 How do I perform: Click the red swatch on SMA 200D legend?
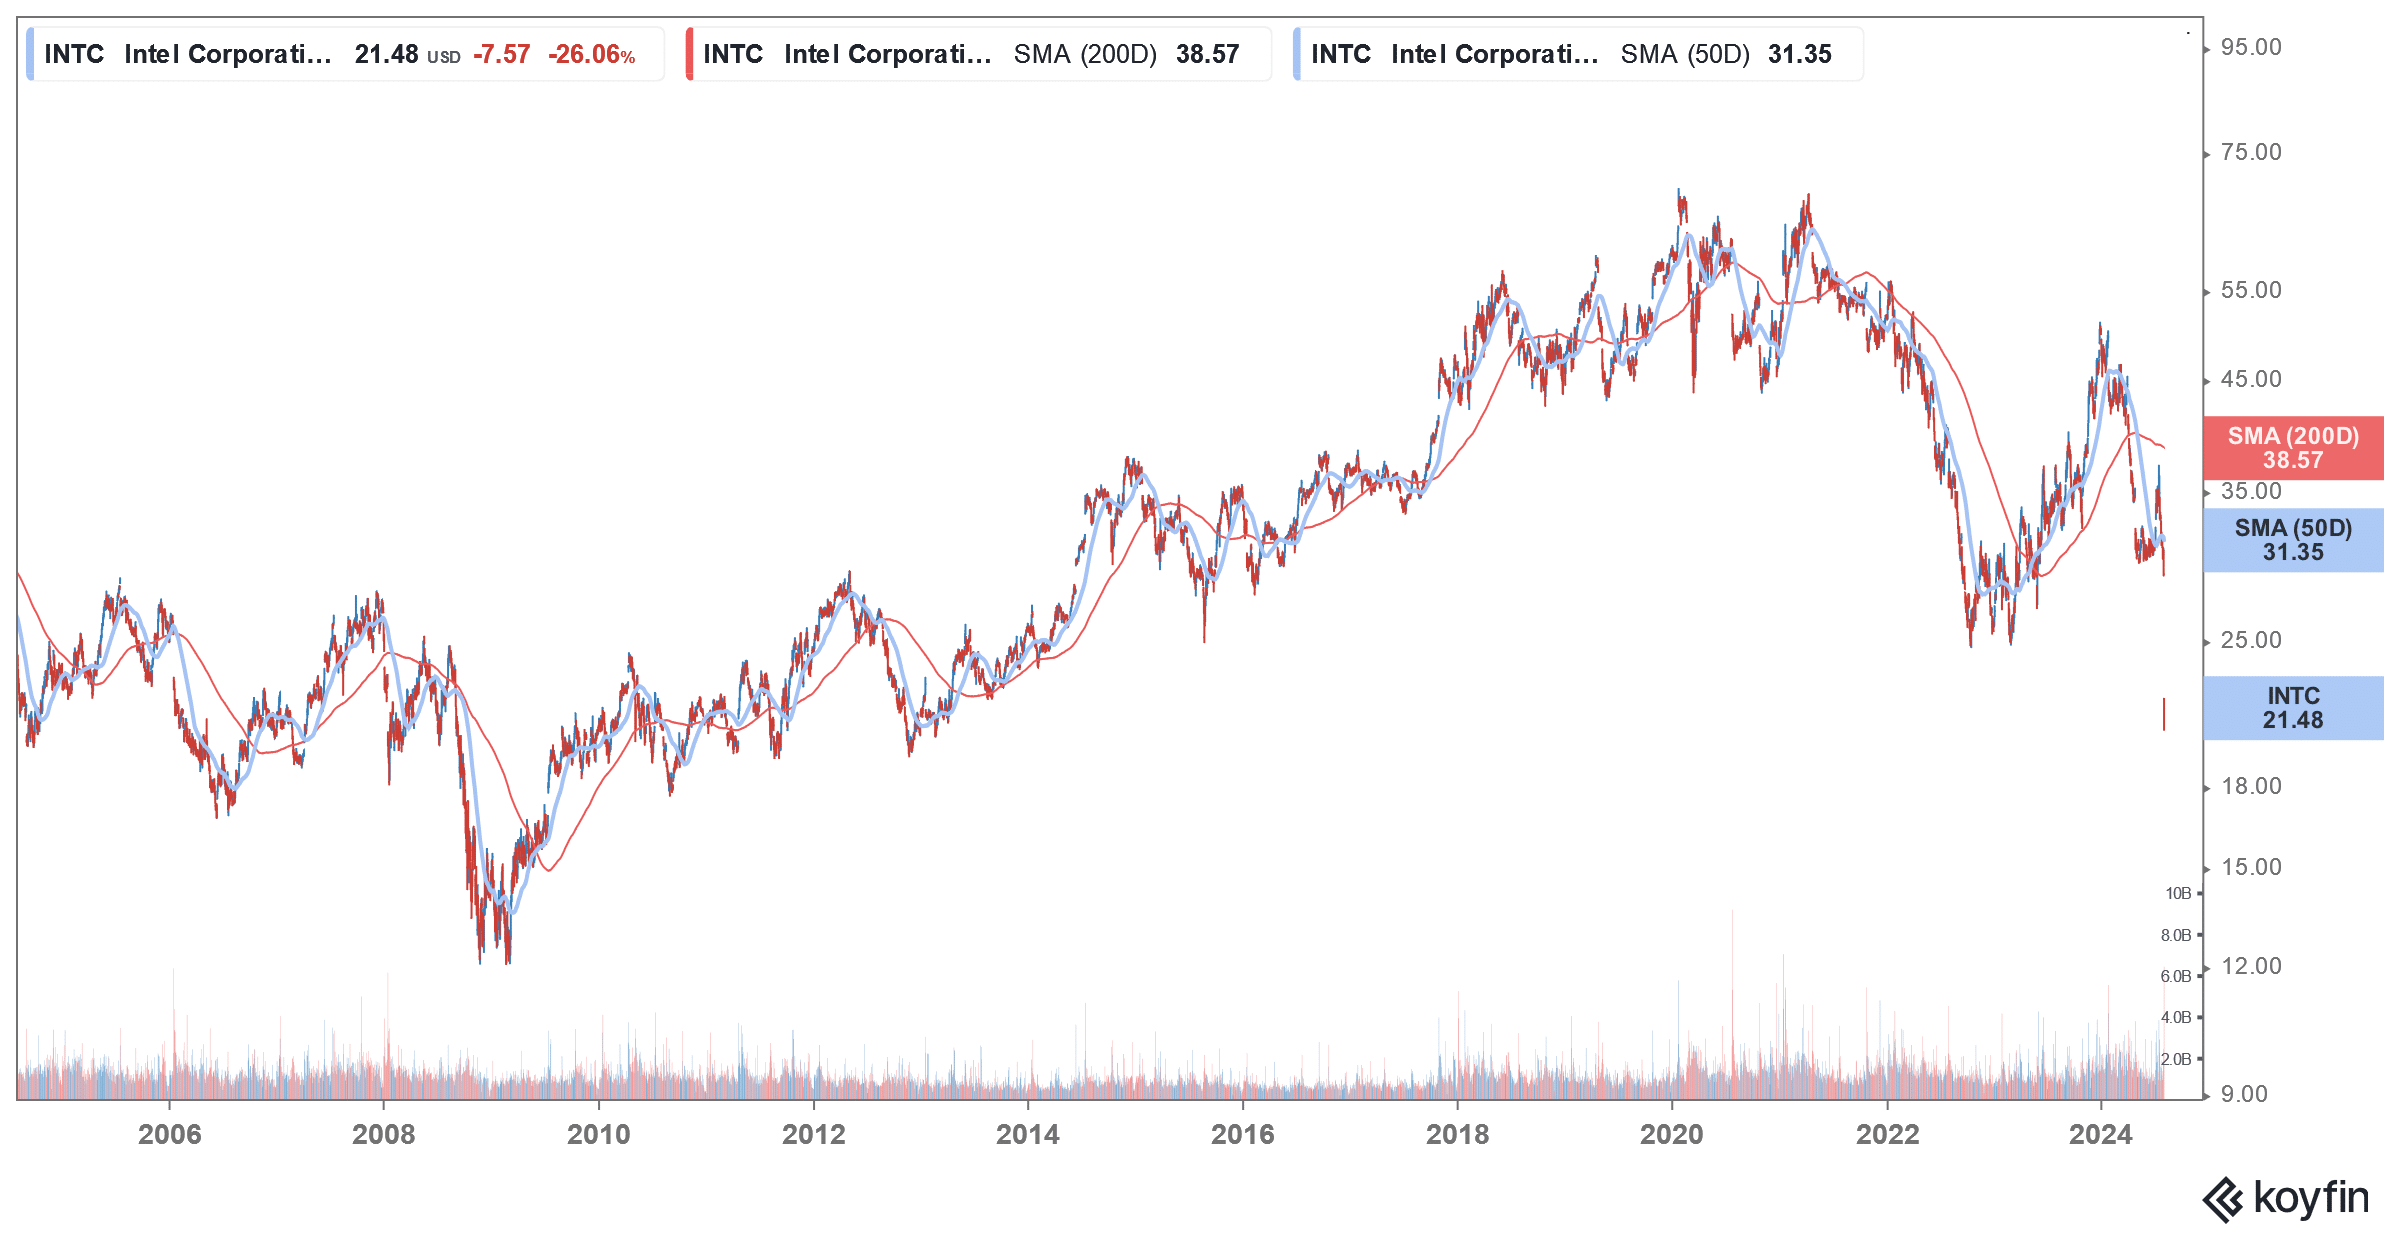pos(689,54)
